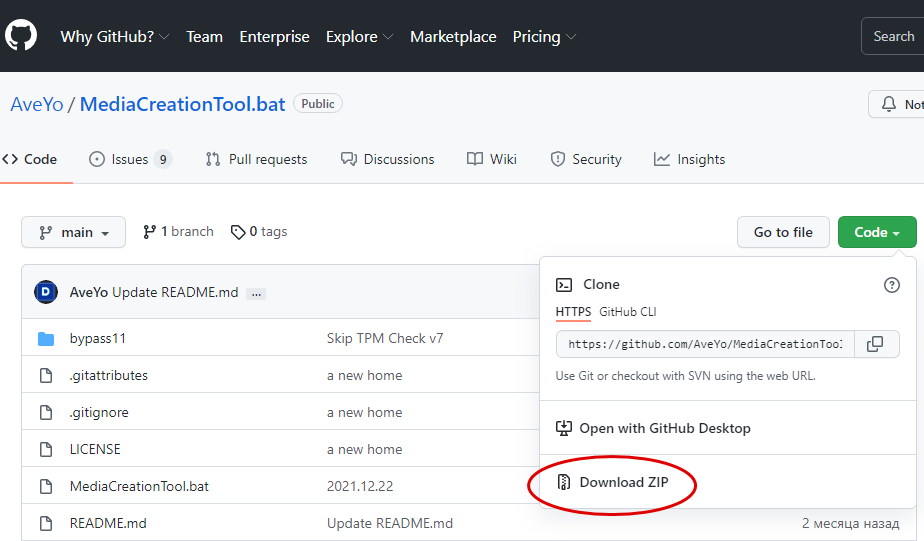Screen dimensions: 924x541
Task: Click the tags icon showing 0 tags
Action: (x=238, y=232)
